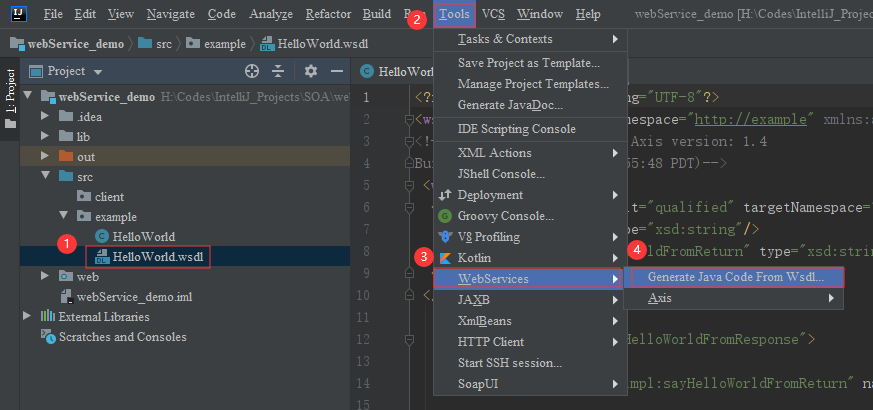This screenshot has height=410, width=873.
Task: Expand External Libraries node
Action: pyautogui.click(x=28, y=316)
